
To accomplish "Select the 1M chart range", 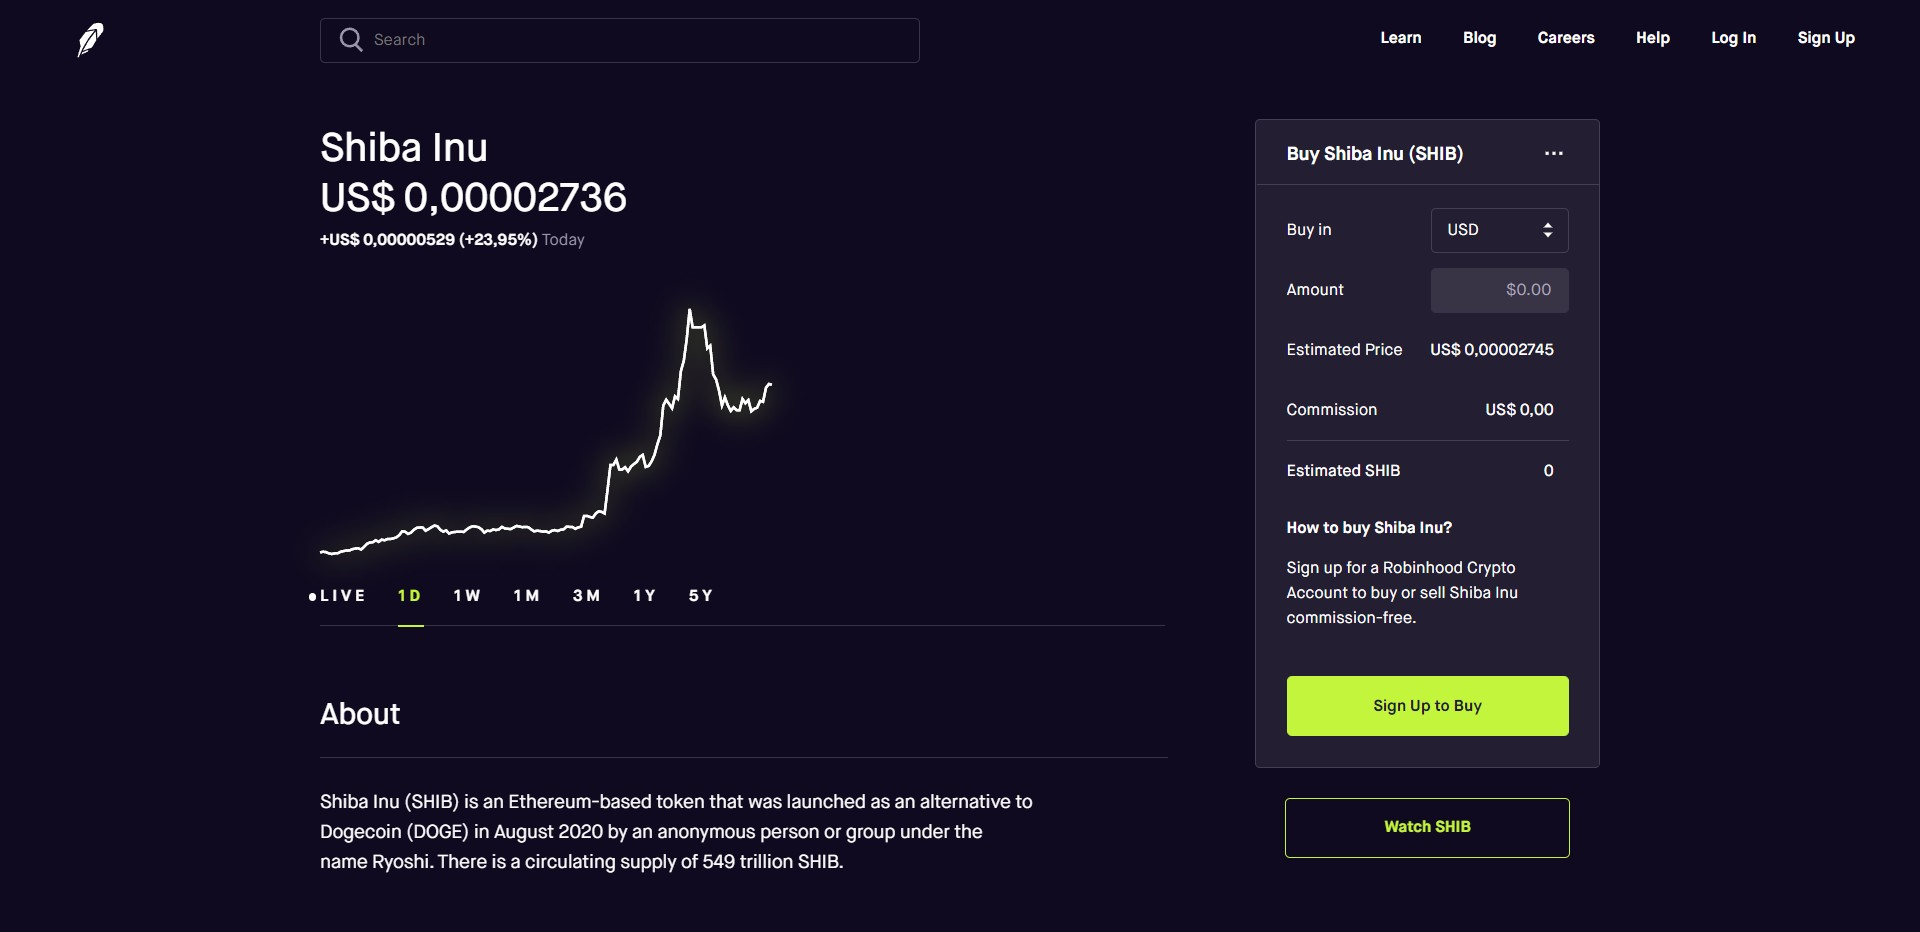I will click(x=527, y=596).
